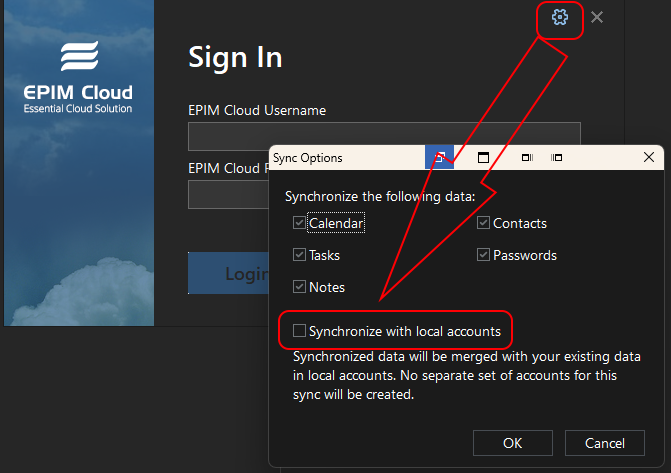Open settings gear on Sign In window
Image resolution: width=671 pixels, height=473 pixels.
559,17
